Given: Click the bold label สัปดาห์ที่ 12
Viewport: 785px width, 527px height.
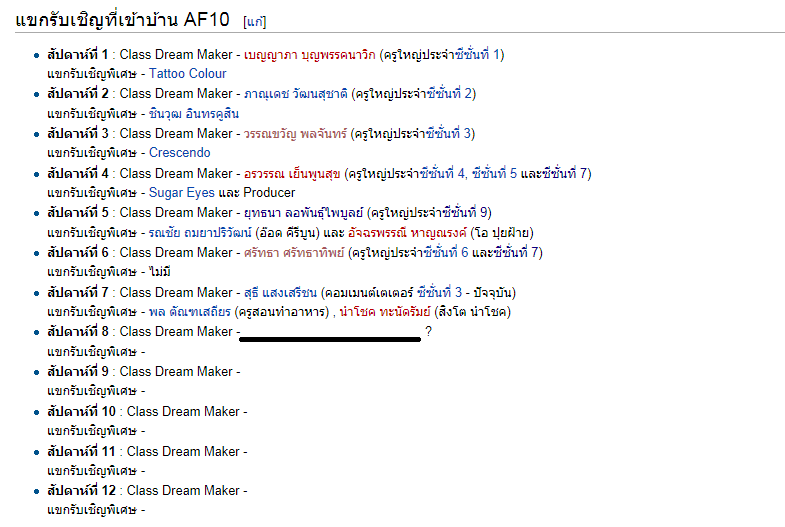Looking at the screenshot, I should click(x=82, y=491).
